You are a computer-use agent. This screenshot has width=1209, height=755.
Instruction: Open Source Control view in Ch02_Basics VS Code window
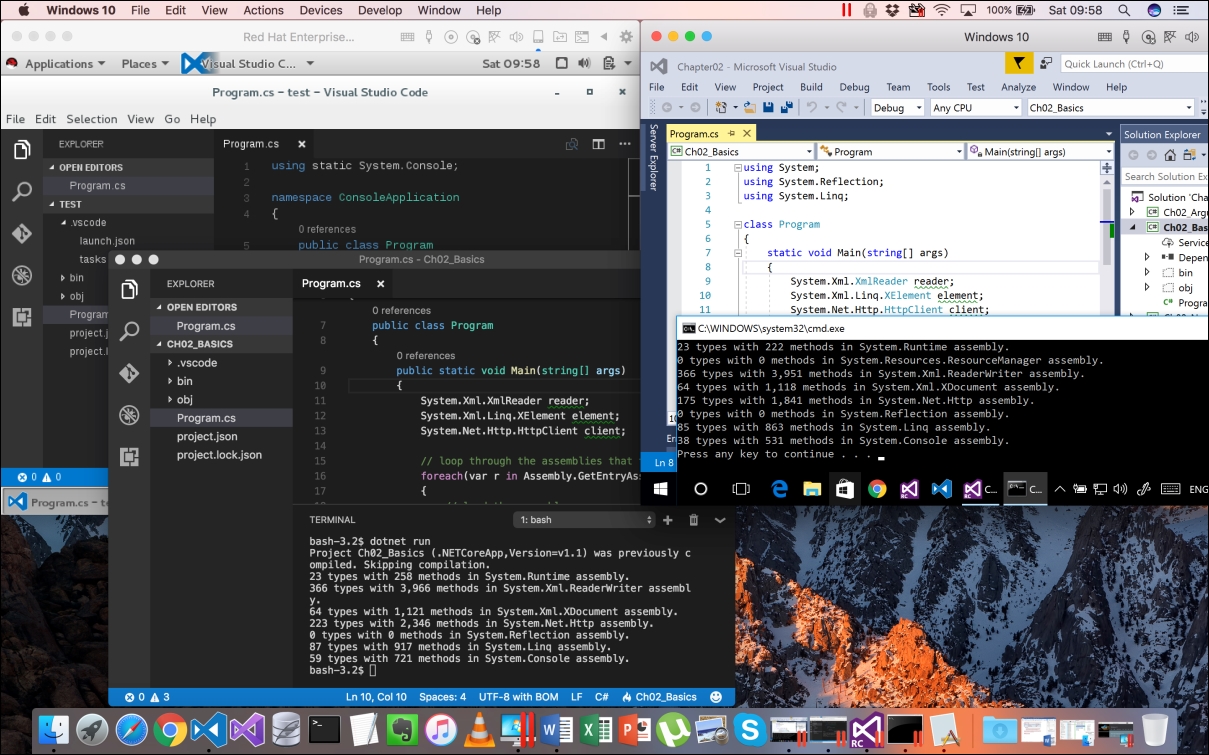click(x=129, y=373)
